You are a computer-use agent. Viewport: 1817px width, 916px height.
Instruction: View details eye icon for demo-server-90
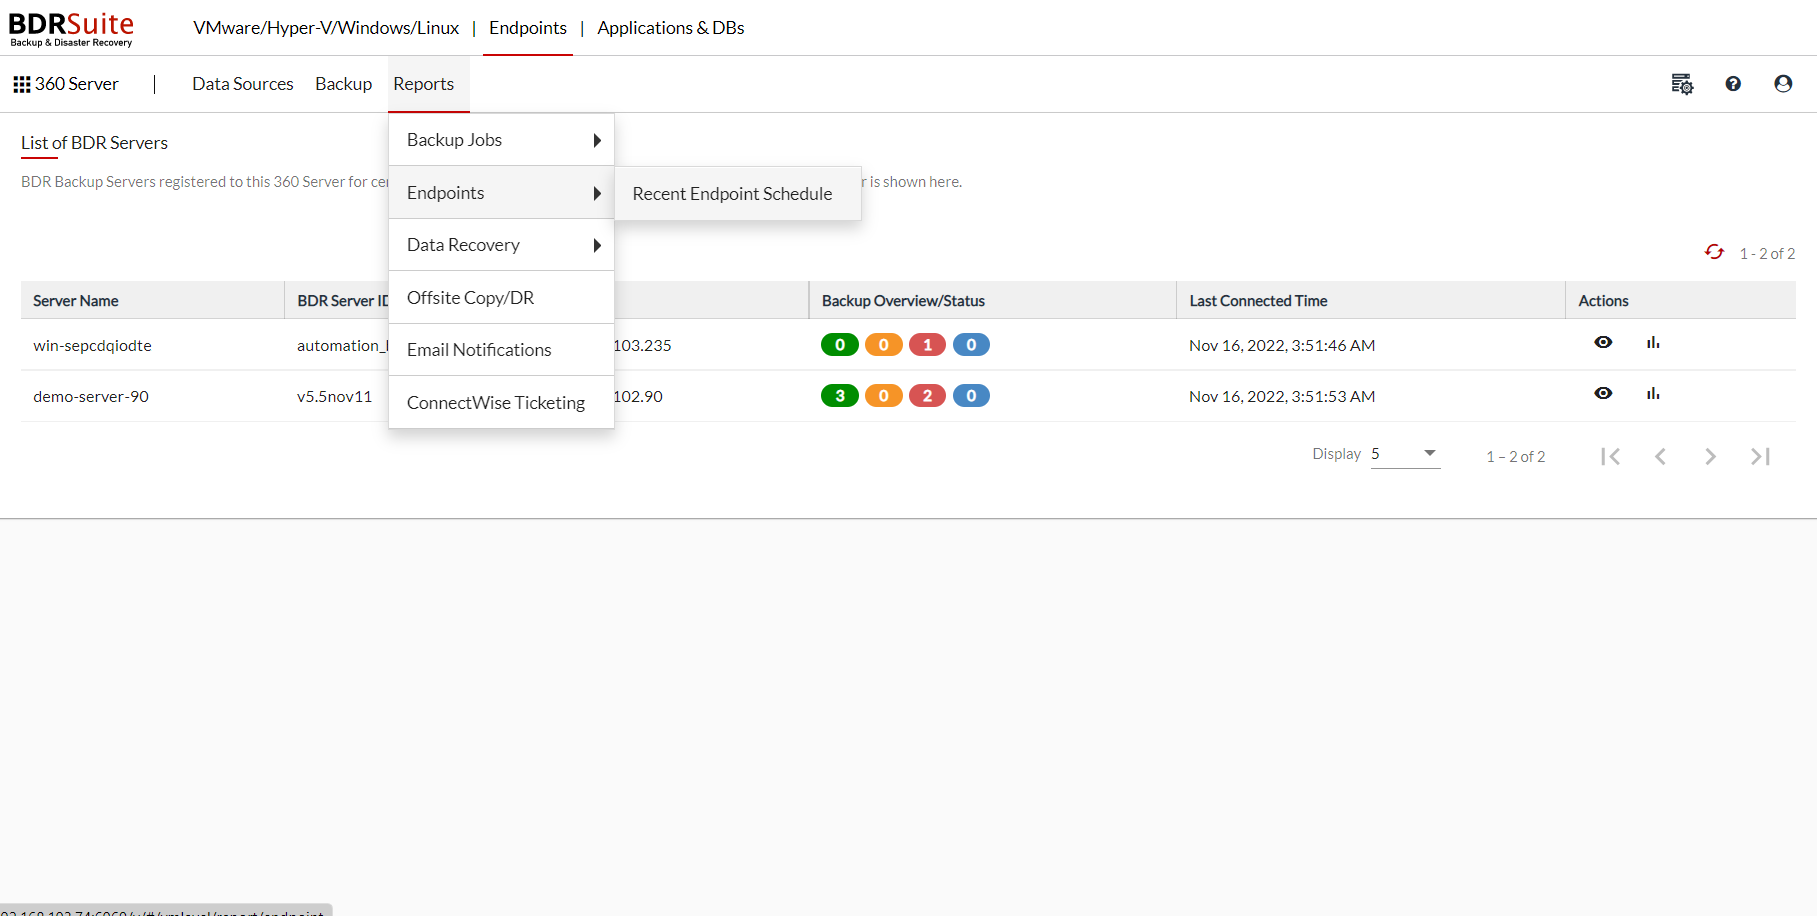click(x=1603, y=393)
